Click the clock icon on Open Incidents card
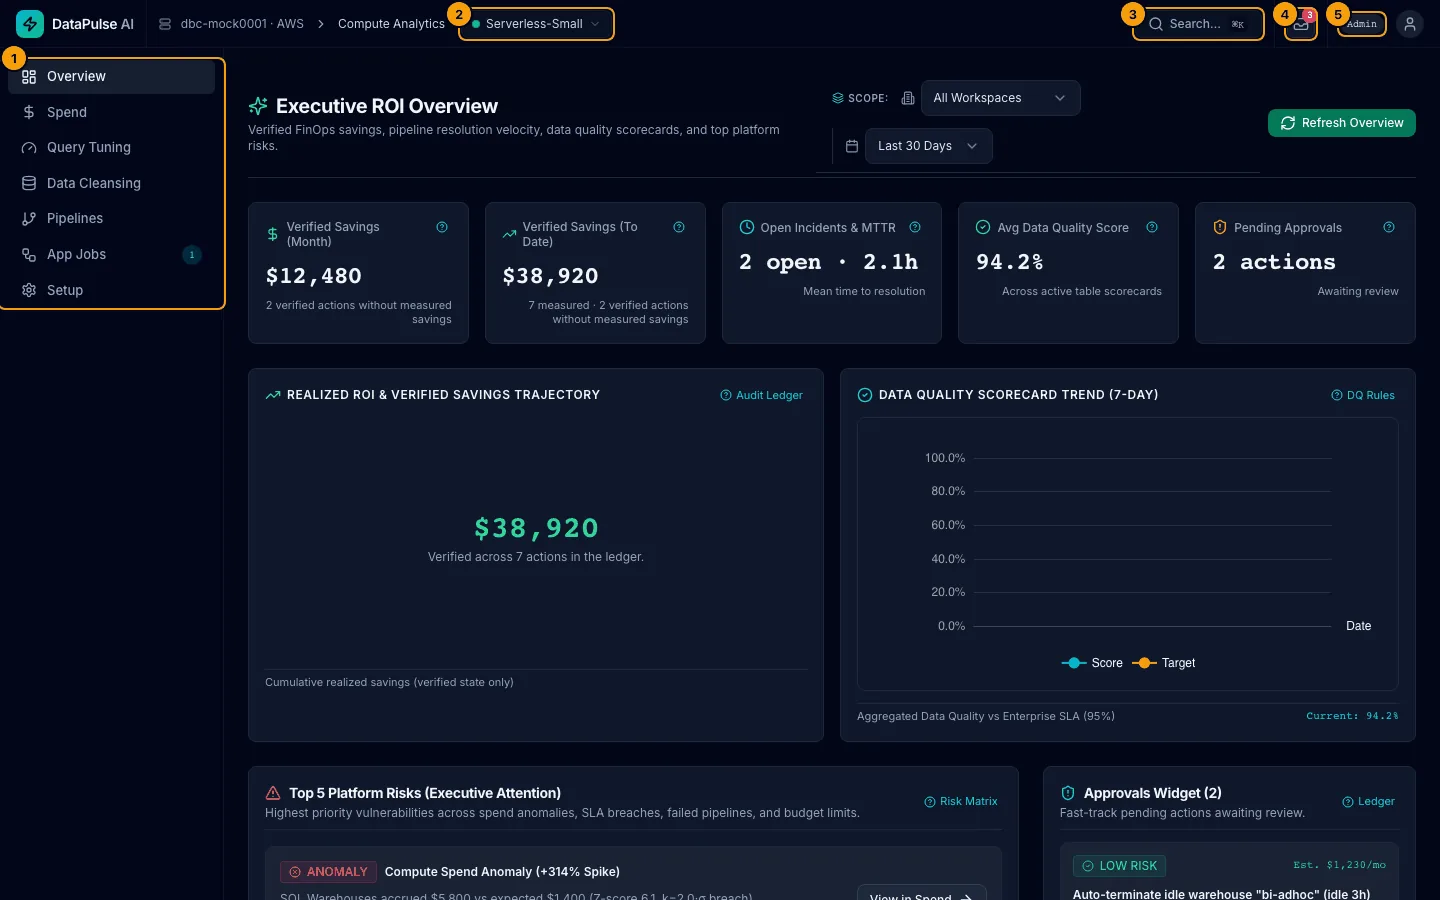The image size is (1440, 900). [x=747, y=227]
